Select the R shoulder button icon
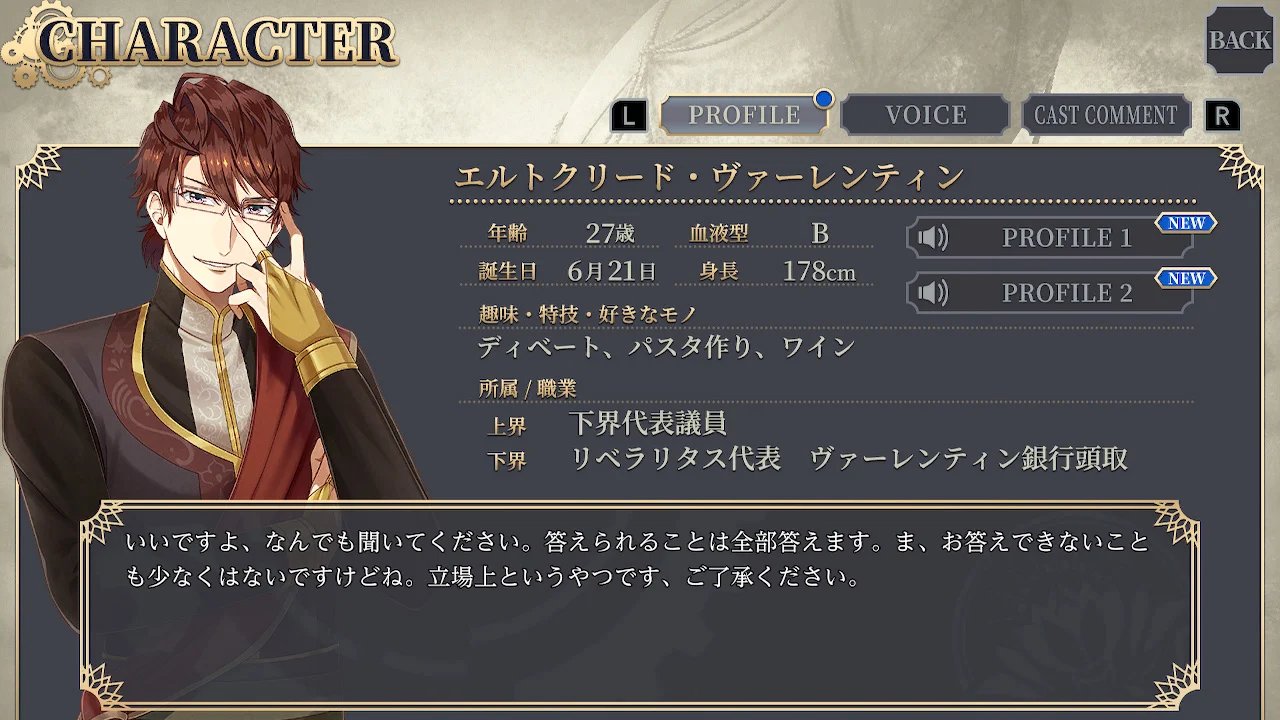Screen dimensions: 1280x720 coord(1221,116)
